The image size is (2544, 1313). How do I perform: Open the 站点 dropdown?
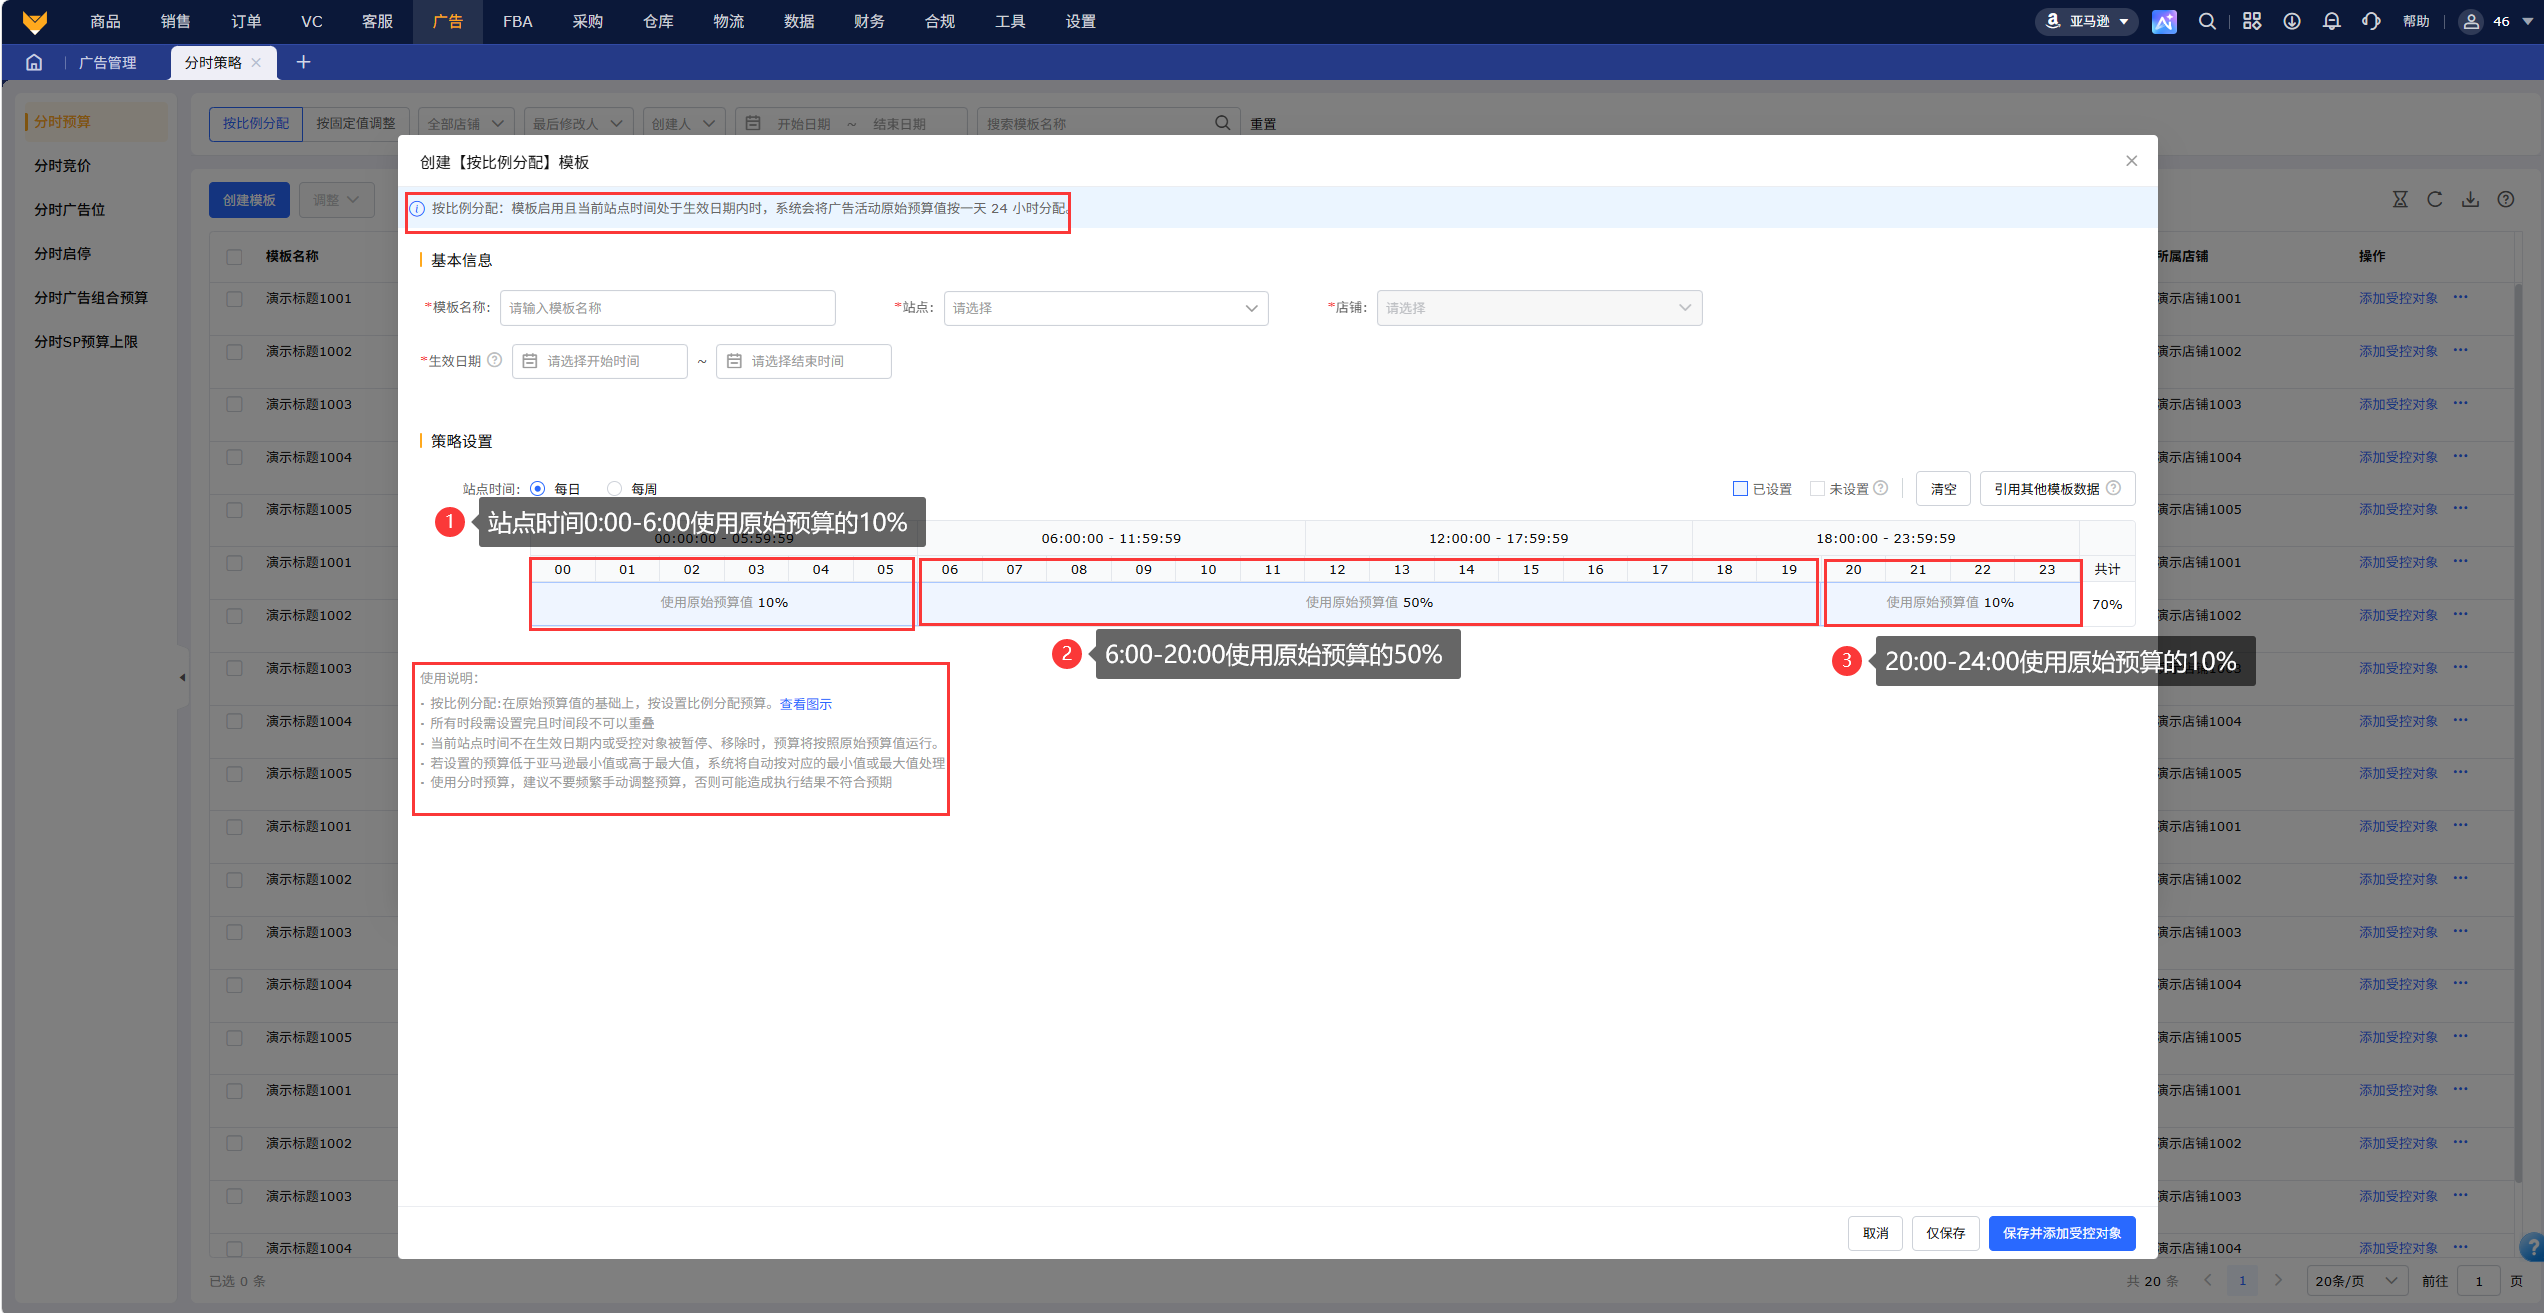pos(1106,308)
